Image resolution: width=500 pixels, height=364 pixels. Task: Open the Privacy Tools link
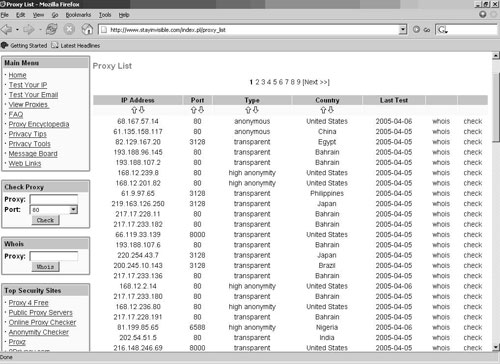29,144
